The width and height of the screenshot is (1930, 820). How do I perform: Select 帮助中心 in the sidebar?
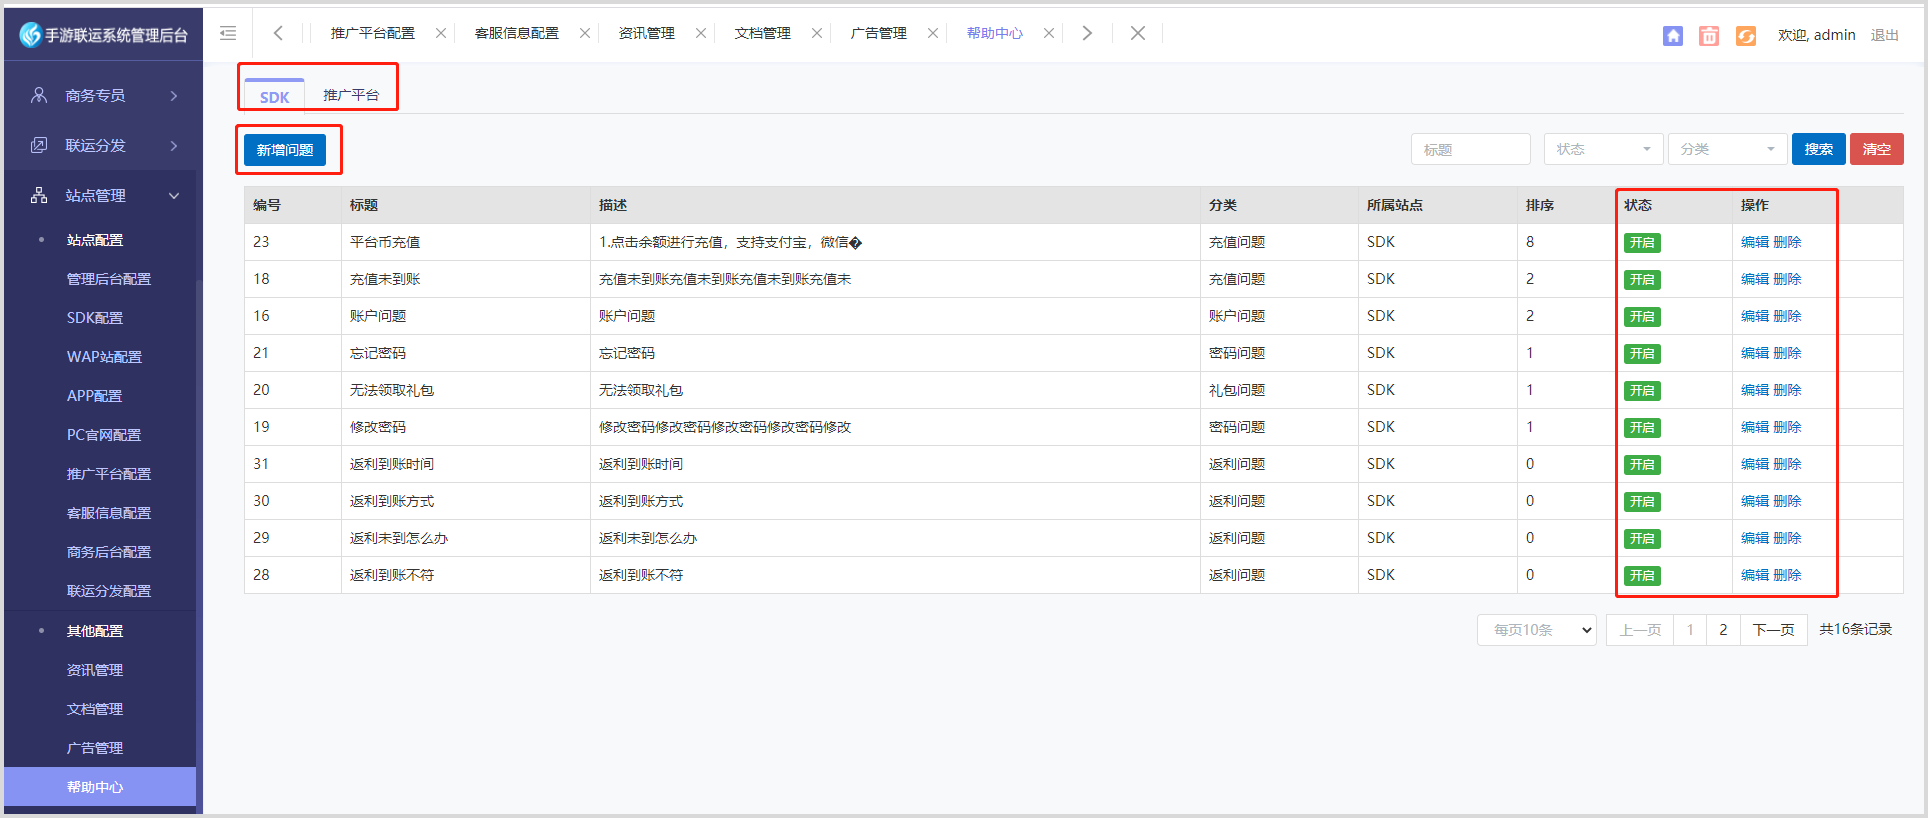(100, 787)
